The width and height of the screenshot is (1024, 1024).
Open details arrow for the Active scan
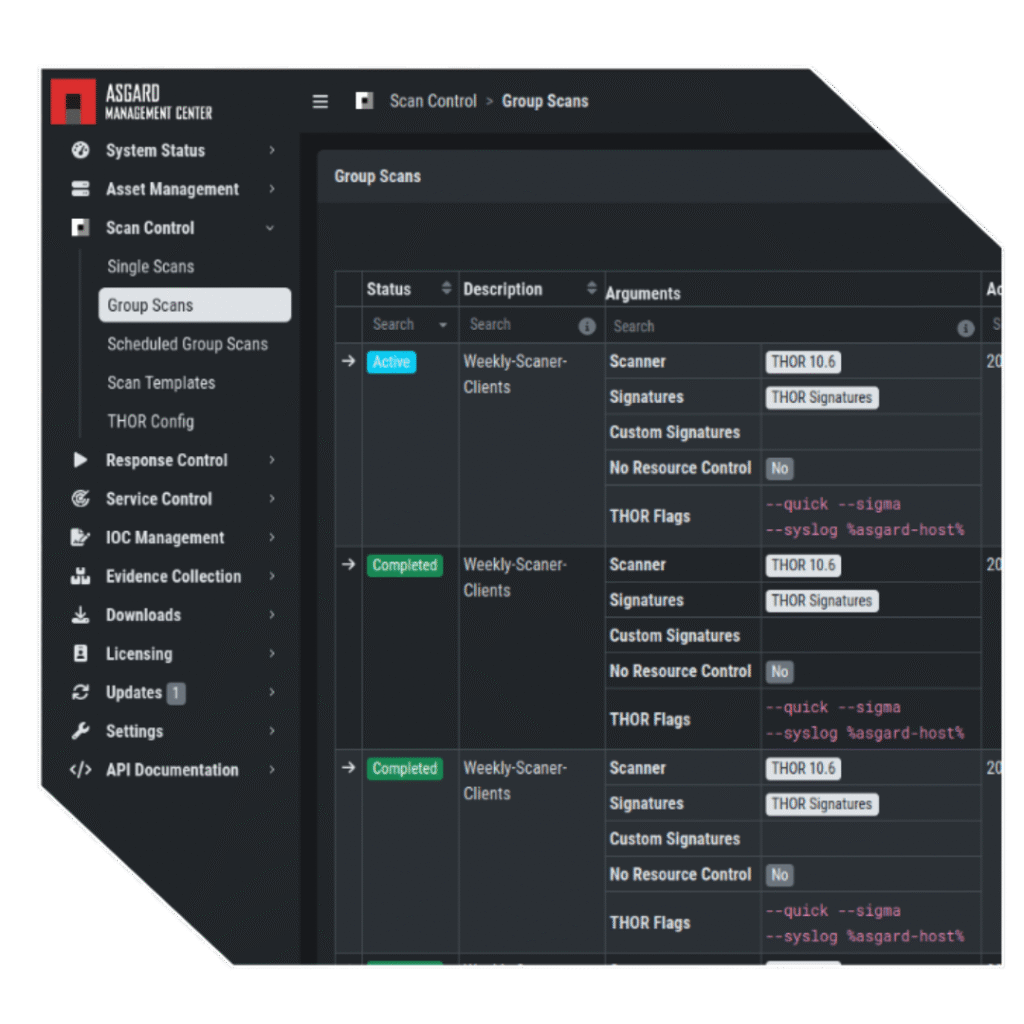[x=349, y=360]
